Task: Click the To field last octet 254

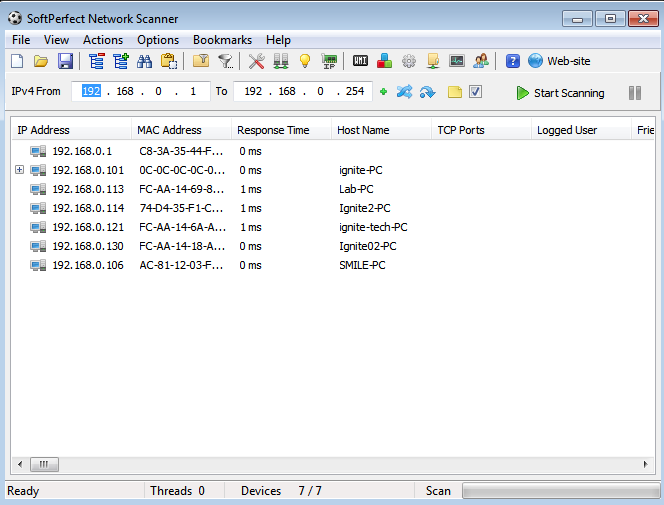Action: point(354,91)
